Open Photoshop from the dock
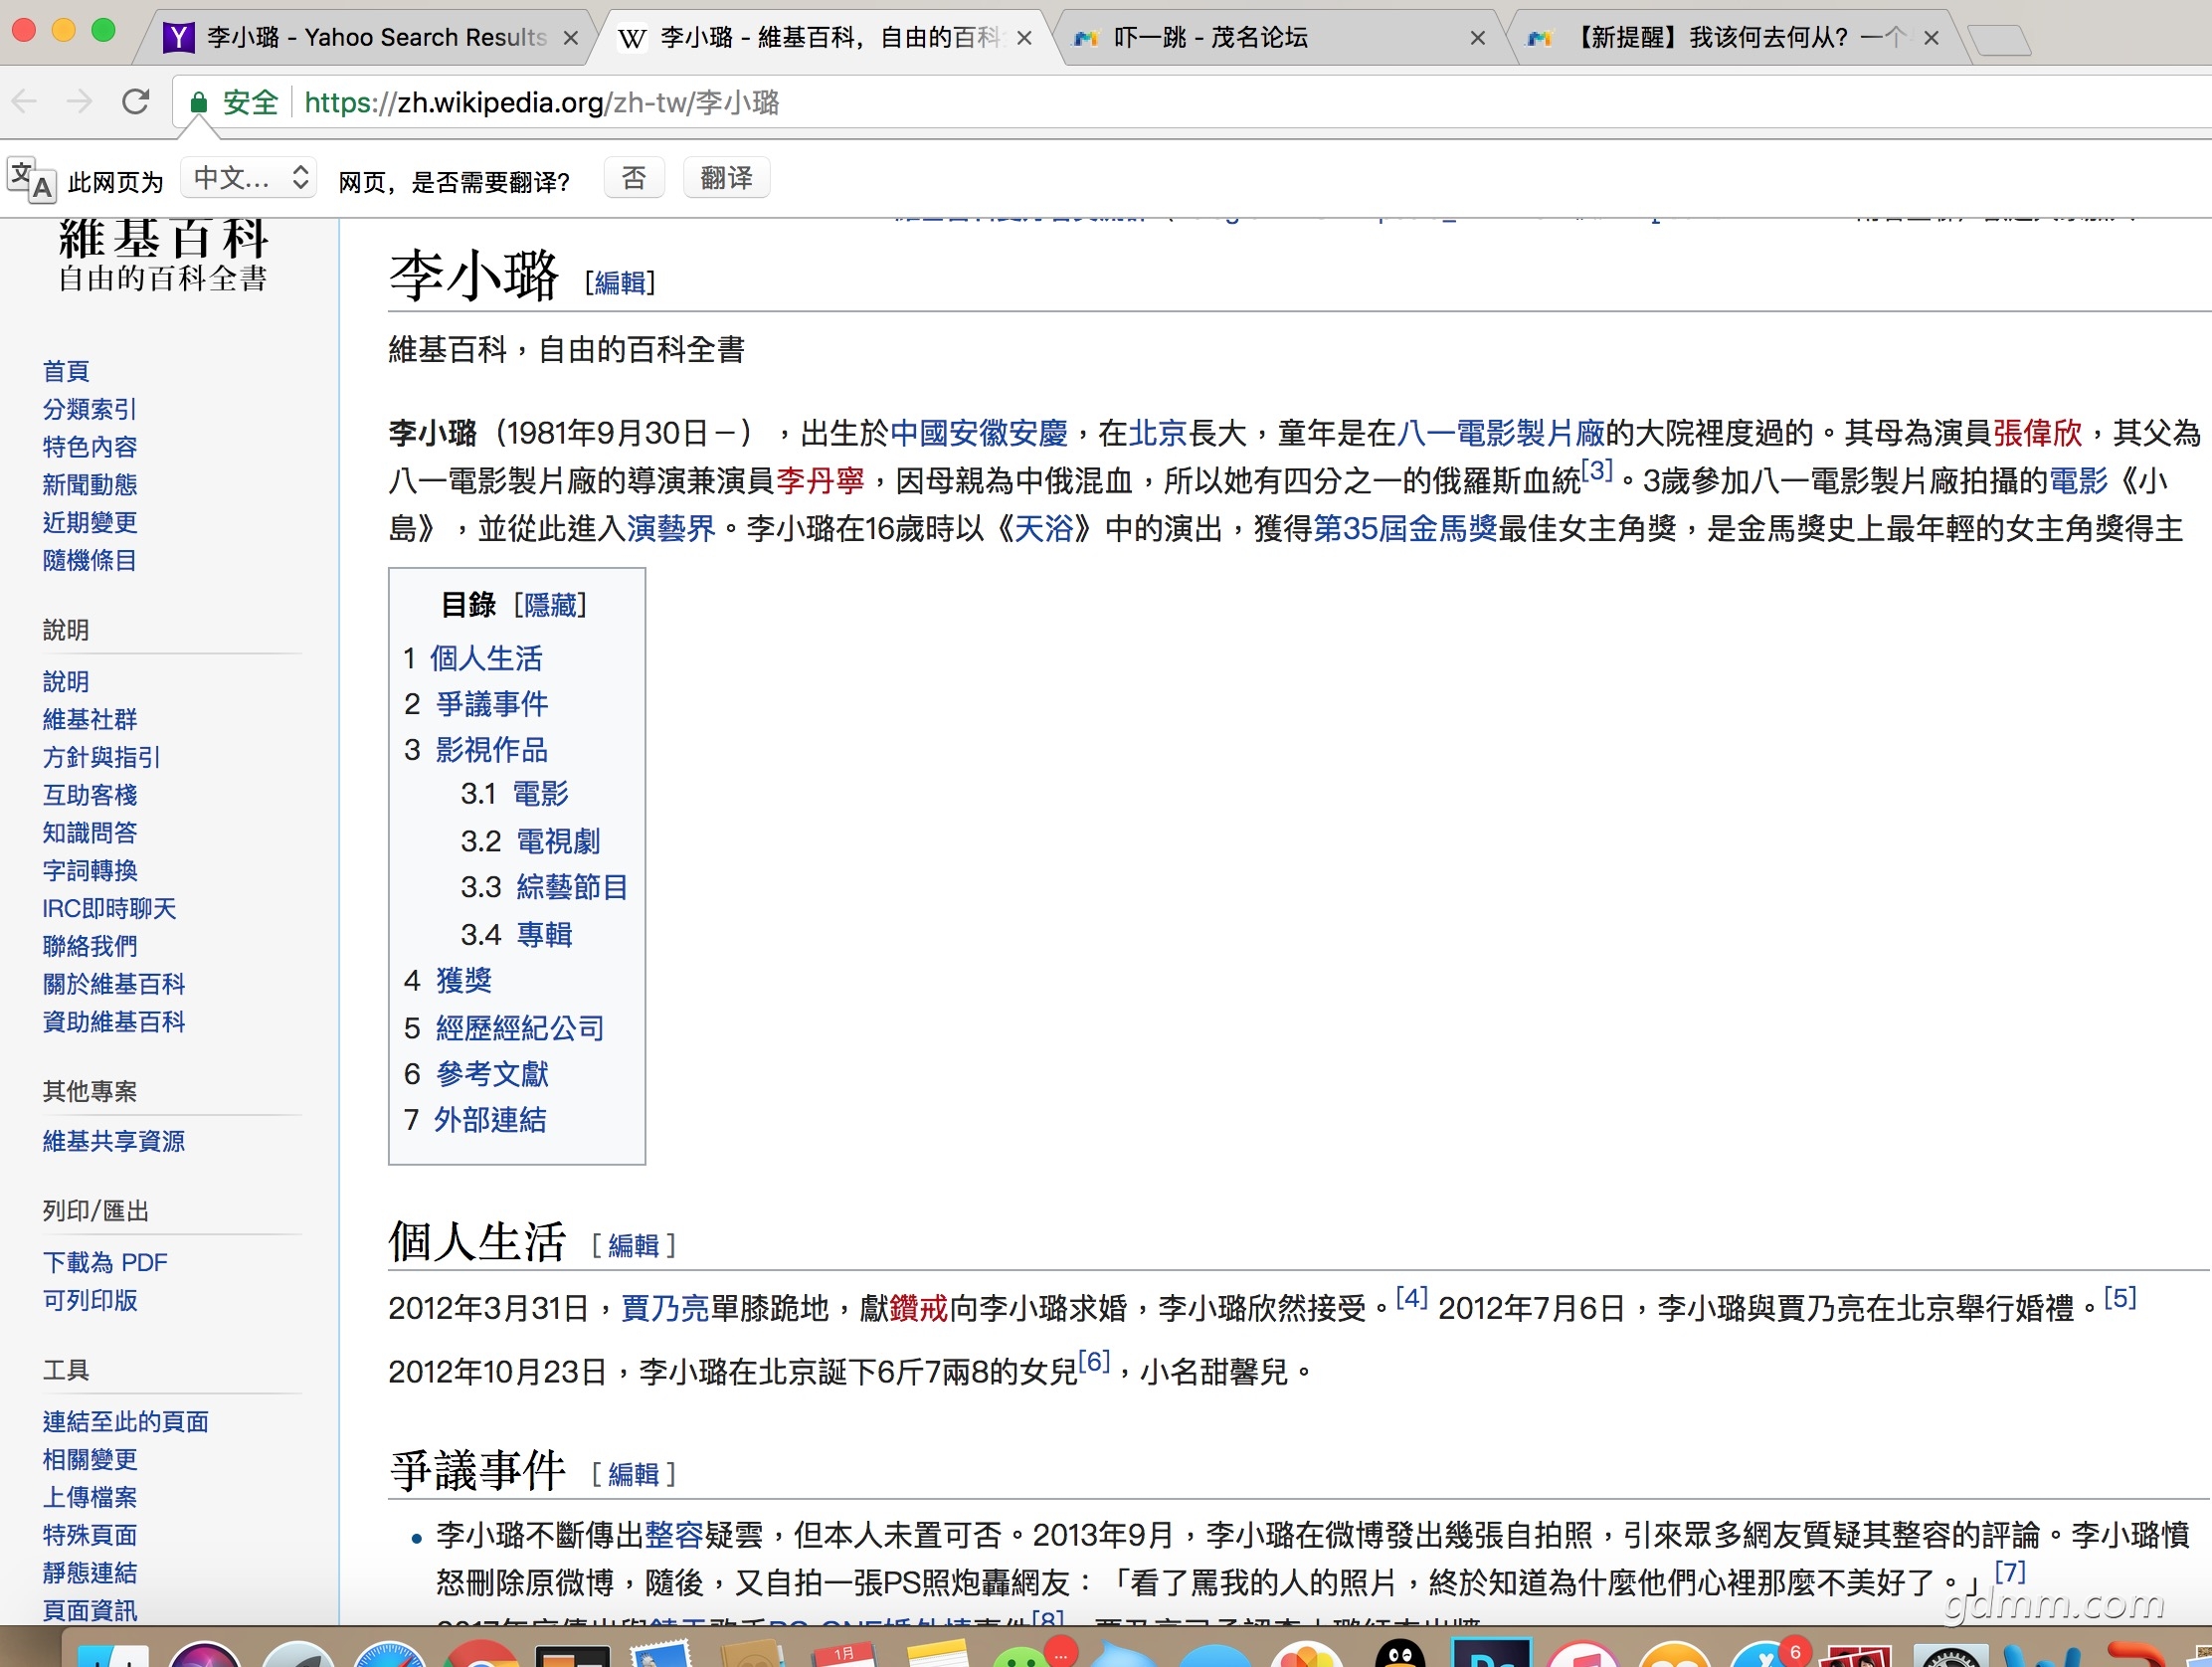The height and width of the screenshot is (1667, 2212). coord(1491,1654)
